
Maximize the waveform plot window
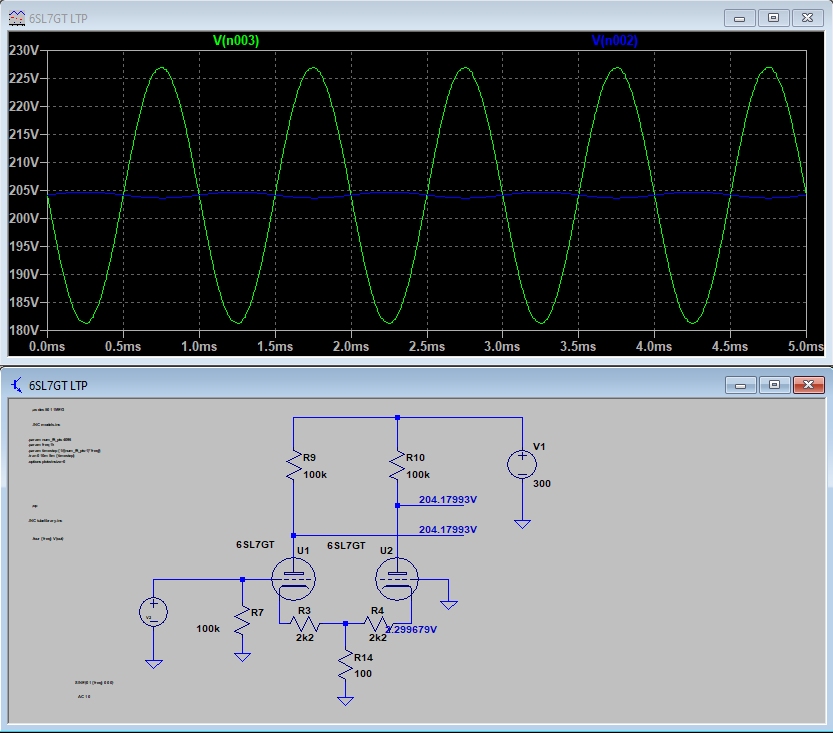tap(774, 18)
